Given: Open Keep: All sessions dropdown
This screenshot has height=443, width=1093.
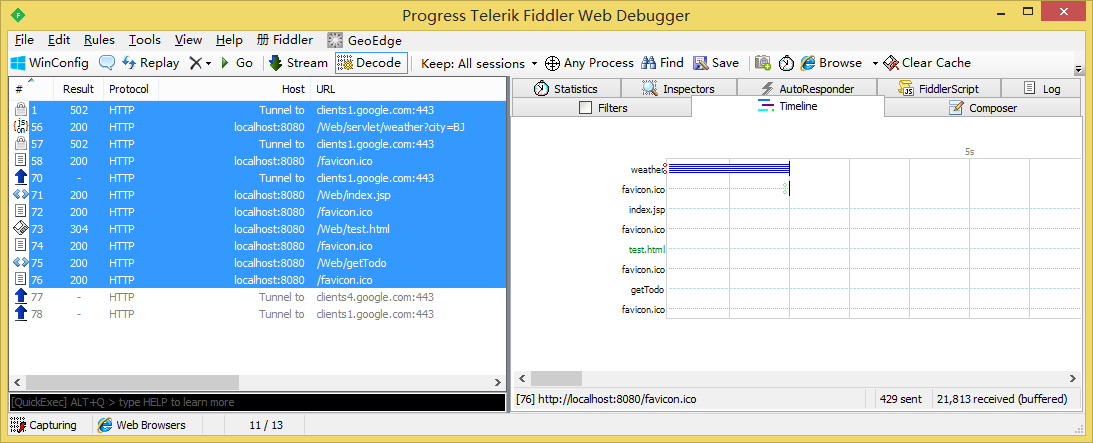Looking at the screenshot, I should point(480,63).
